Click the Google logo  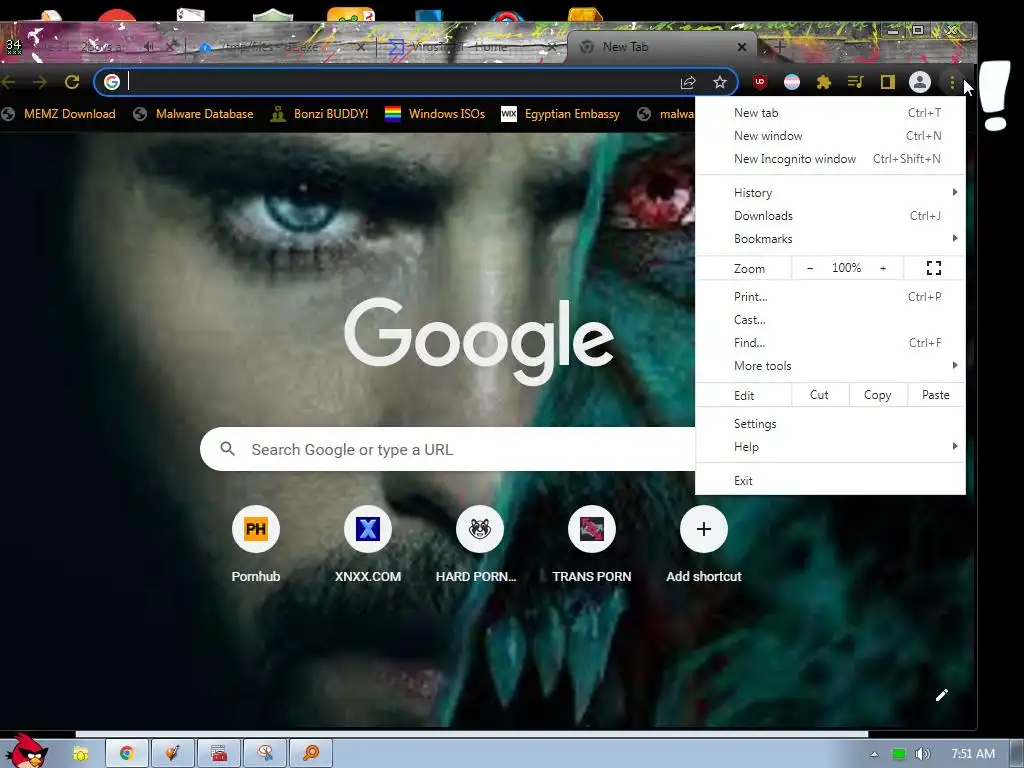(x=479, y=340)
